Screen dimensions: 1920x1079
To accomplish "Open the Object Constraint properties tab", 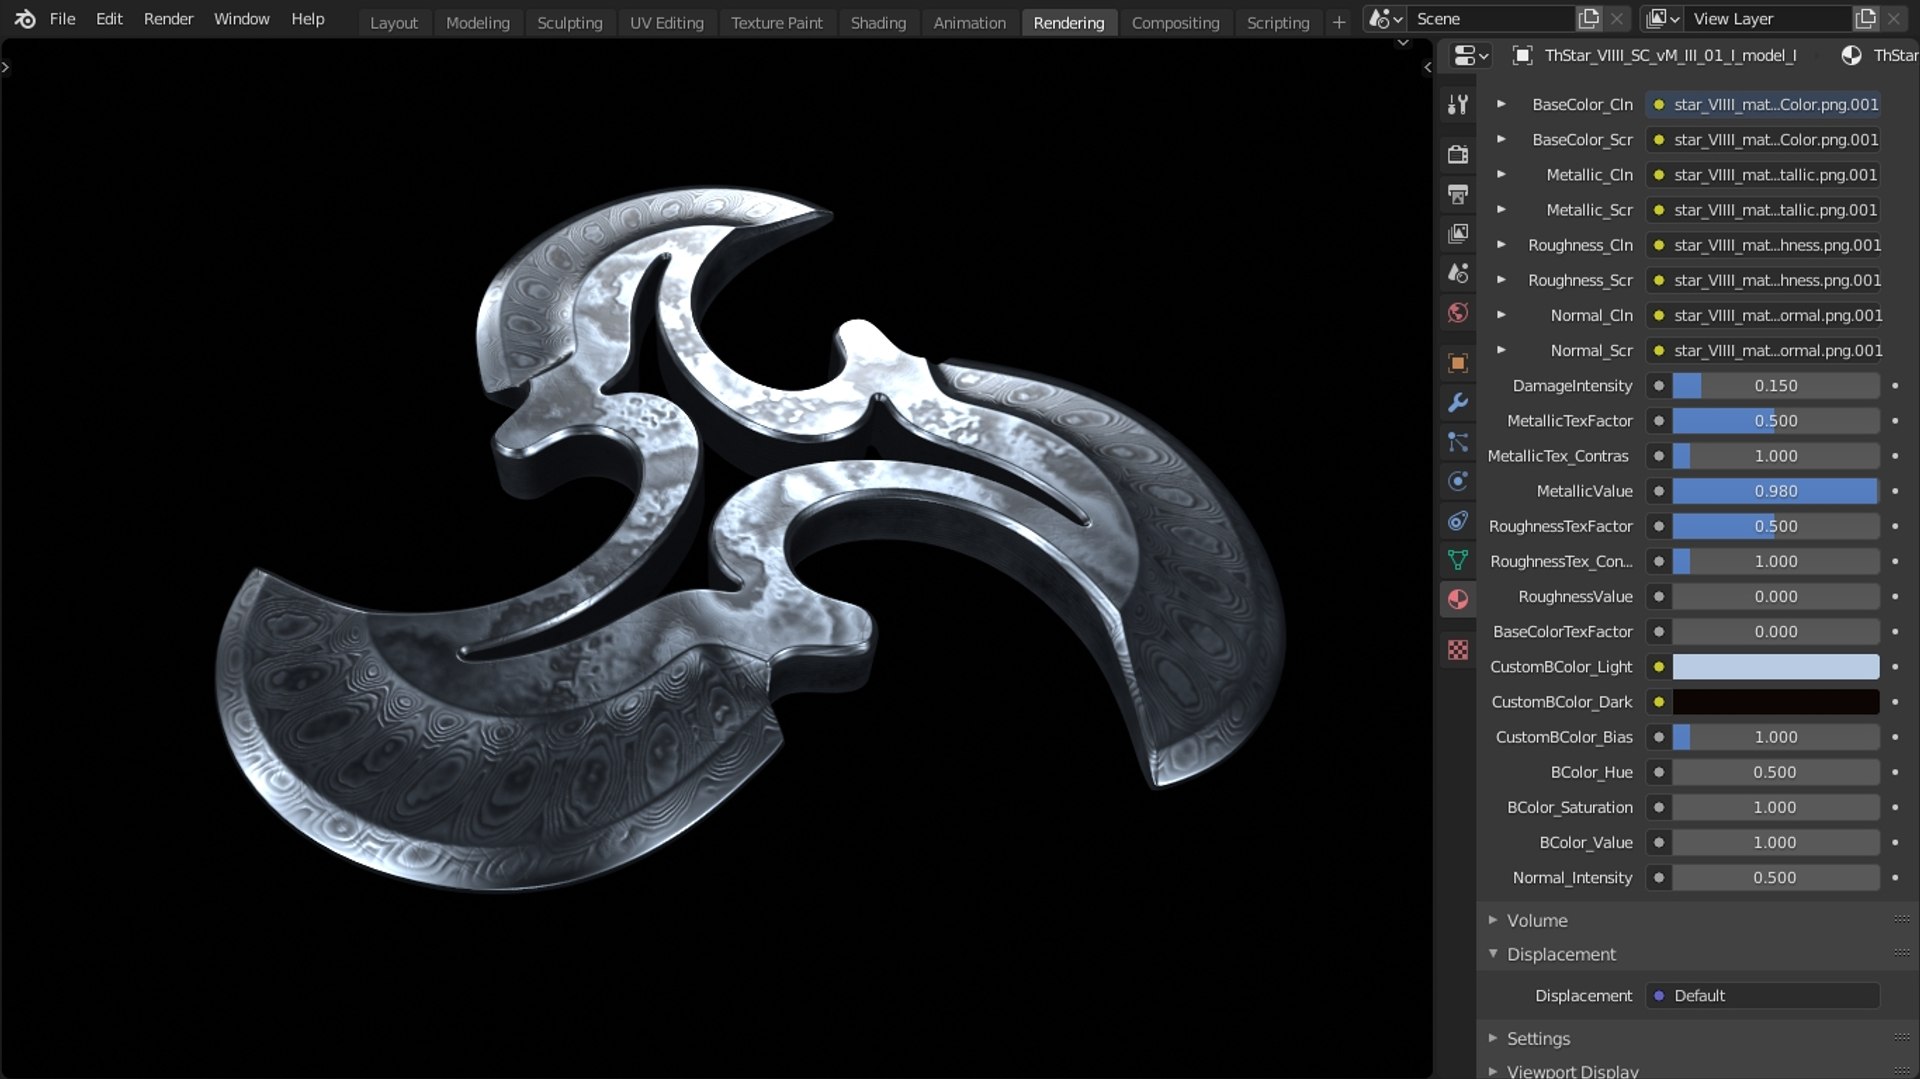I will [1458, 520].
